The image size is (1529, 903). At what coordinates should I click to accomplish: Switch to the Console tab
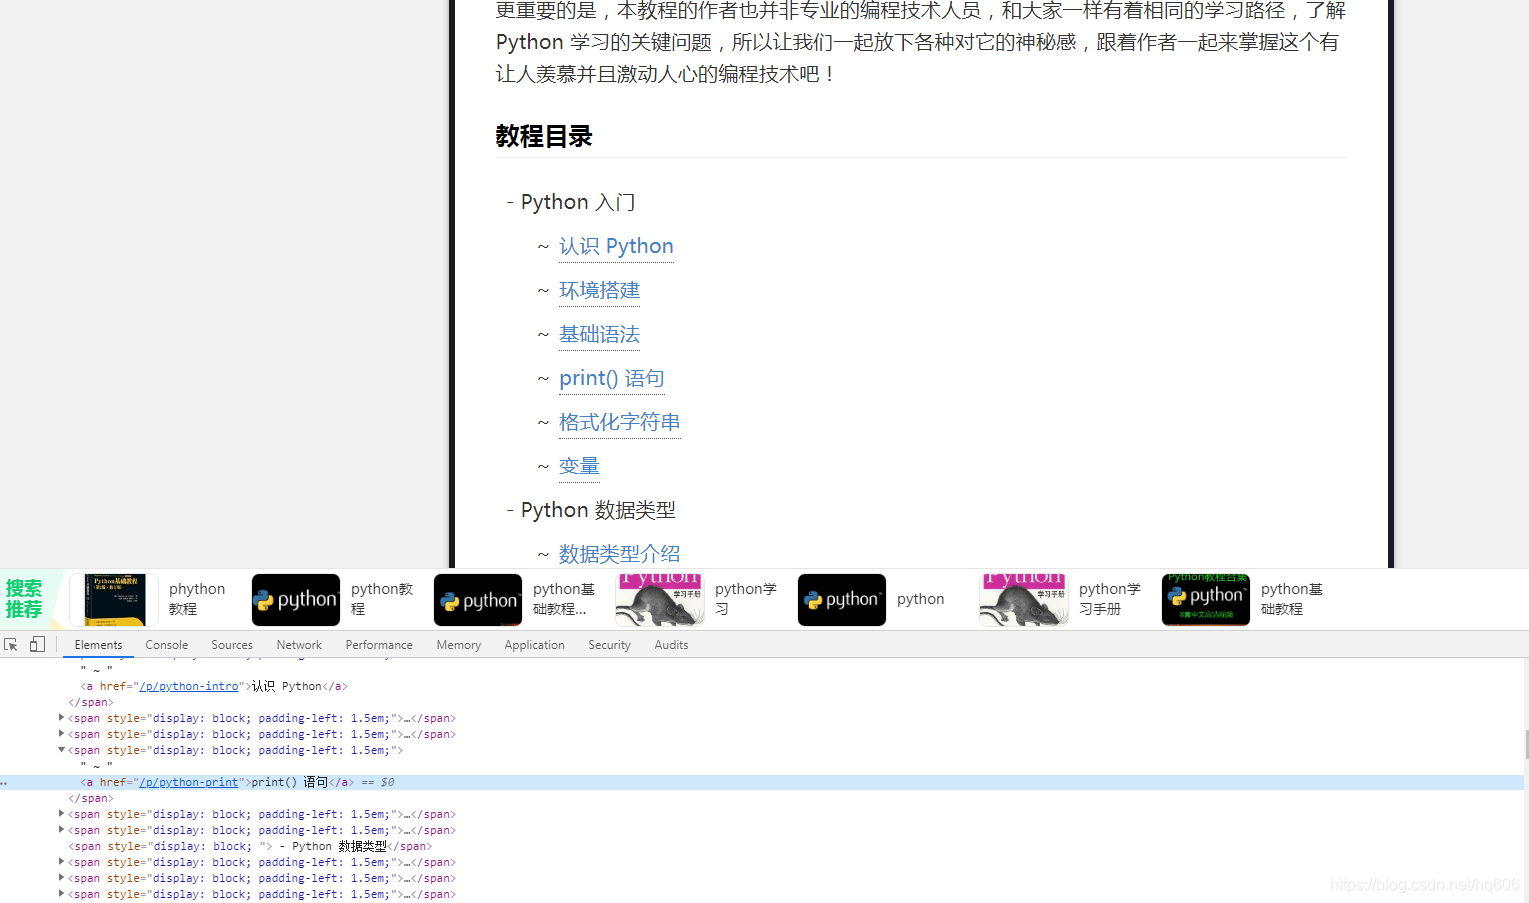click(167, 645)
